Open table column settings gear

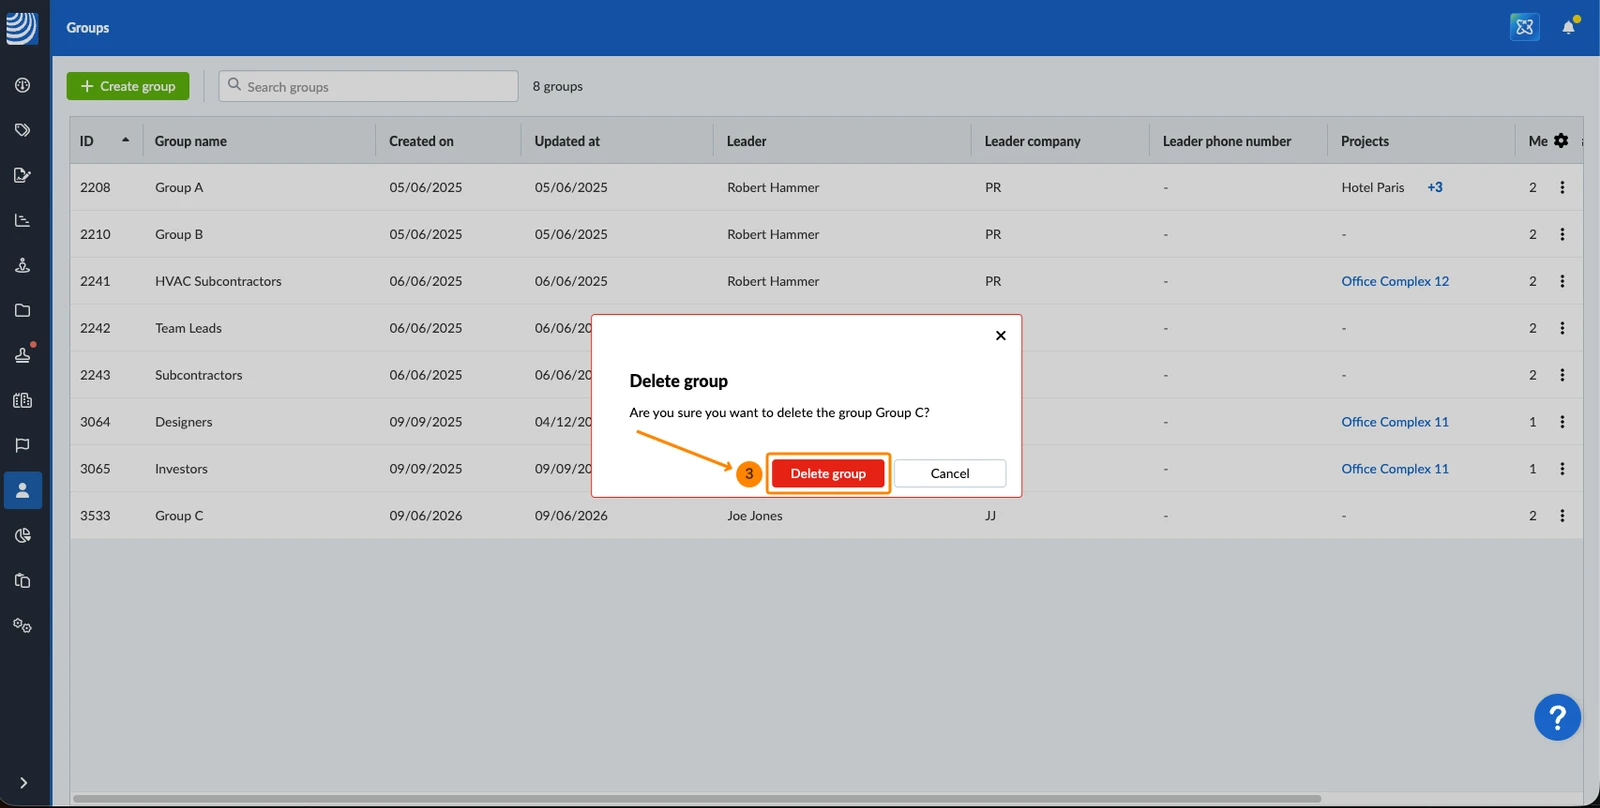(x=1561, y=141)
